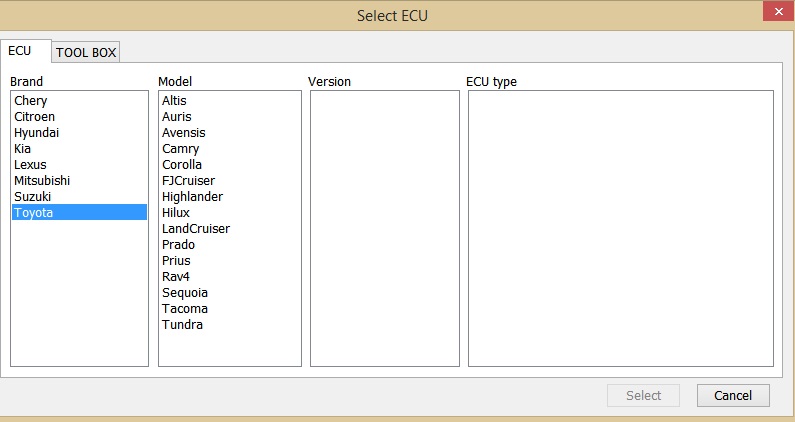Pick Suzuki from the Brand list
This screenshot has width=795, height=422.
tap(34, 197)
